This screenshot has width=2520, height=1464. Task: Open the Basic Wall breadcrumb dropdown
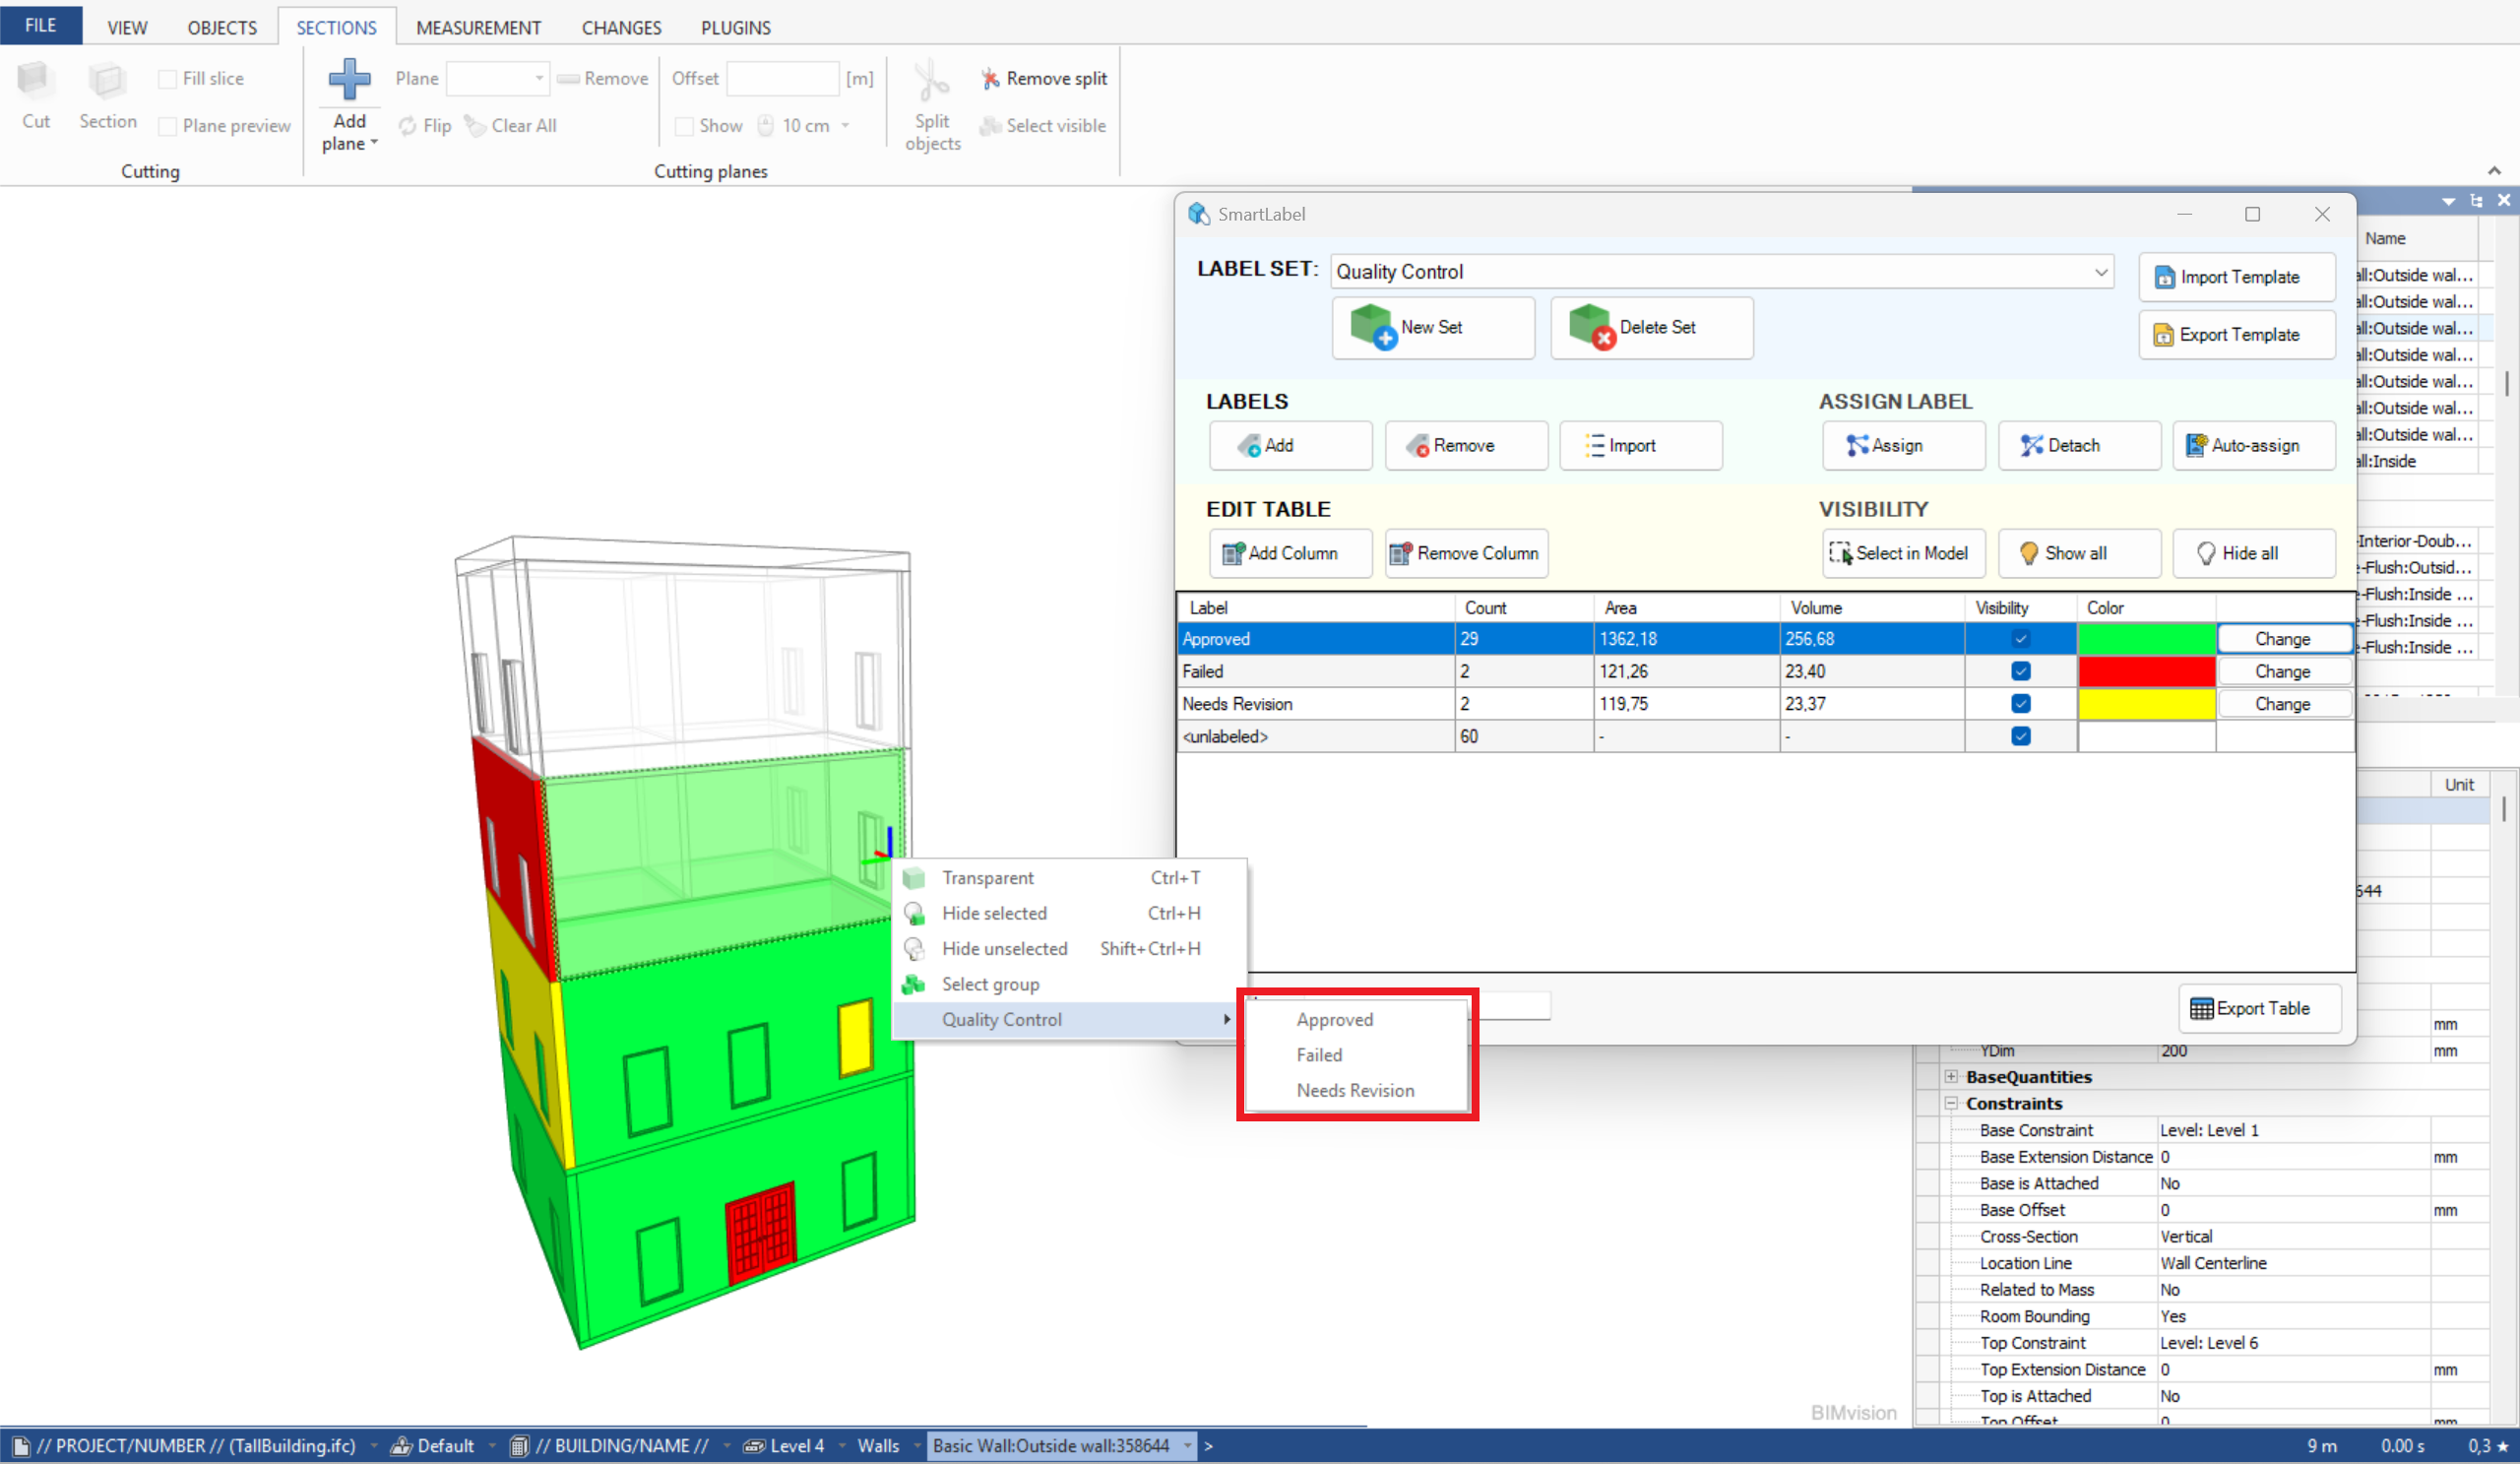1187,1446
